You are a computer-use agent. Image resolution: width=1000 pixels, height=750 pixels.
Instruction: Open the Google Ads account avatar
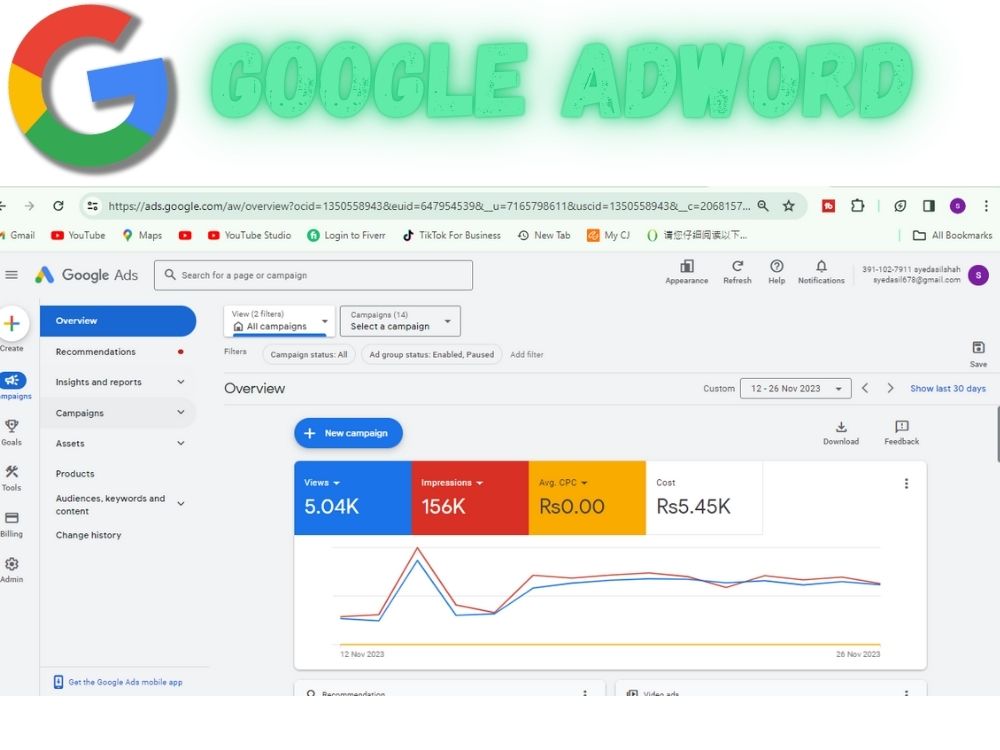[978, 275]
